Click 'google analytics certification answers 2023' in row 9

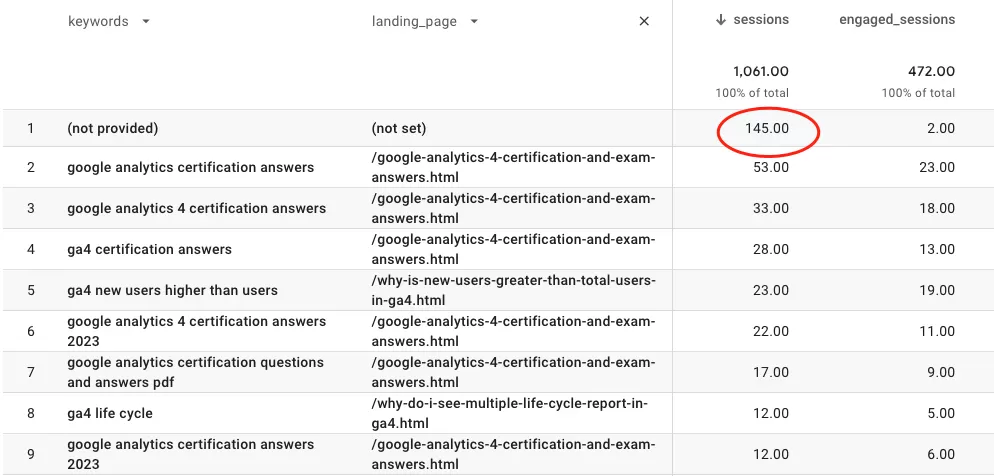click(191, 454)
